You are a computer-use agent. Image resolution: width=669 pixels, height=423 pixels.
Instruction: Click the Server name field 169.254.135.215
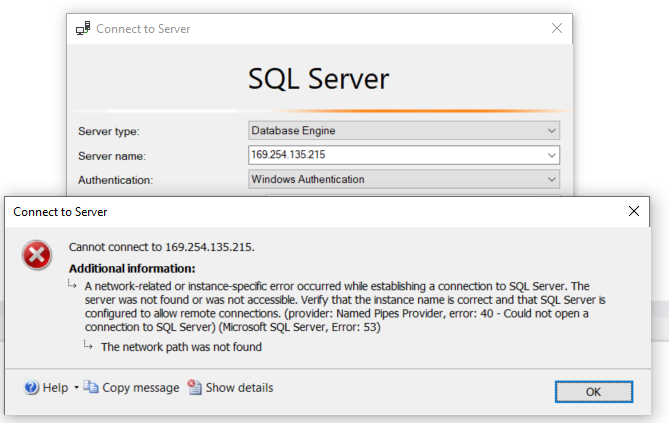pyautogui.click(x=404, y=155)
